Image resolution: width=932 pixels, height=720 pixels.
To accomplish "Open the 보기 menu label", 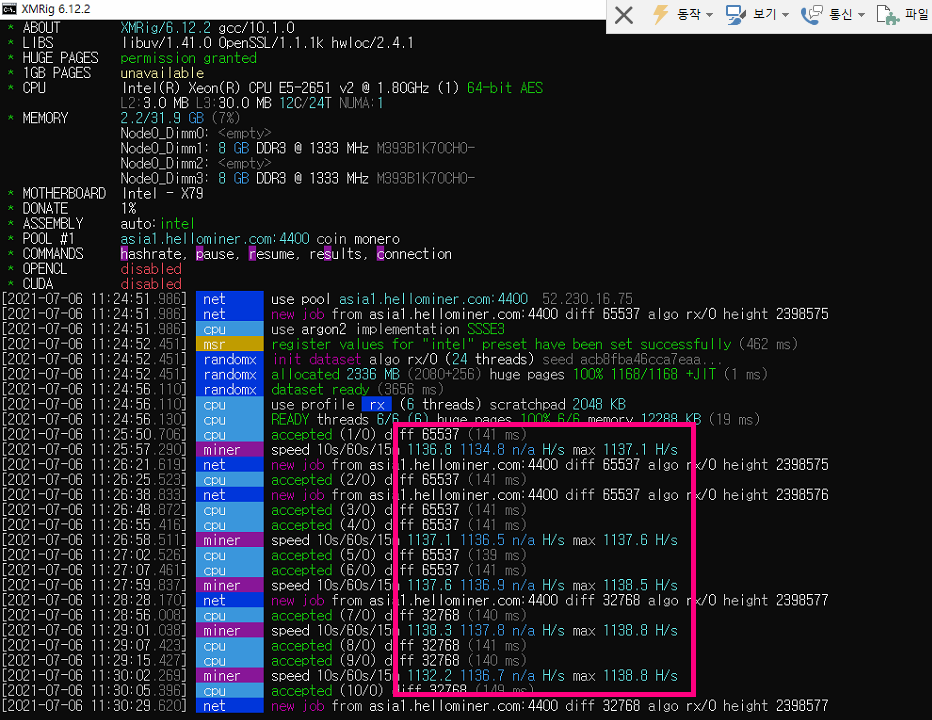I will click(765, 14).
